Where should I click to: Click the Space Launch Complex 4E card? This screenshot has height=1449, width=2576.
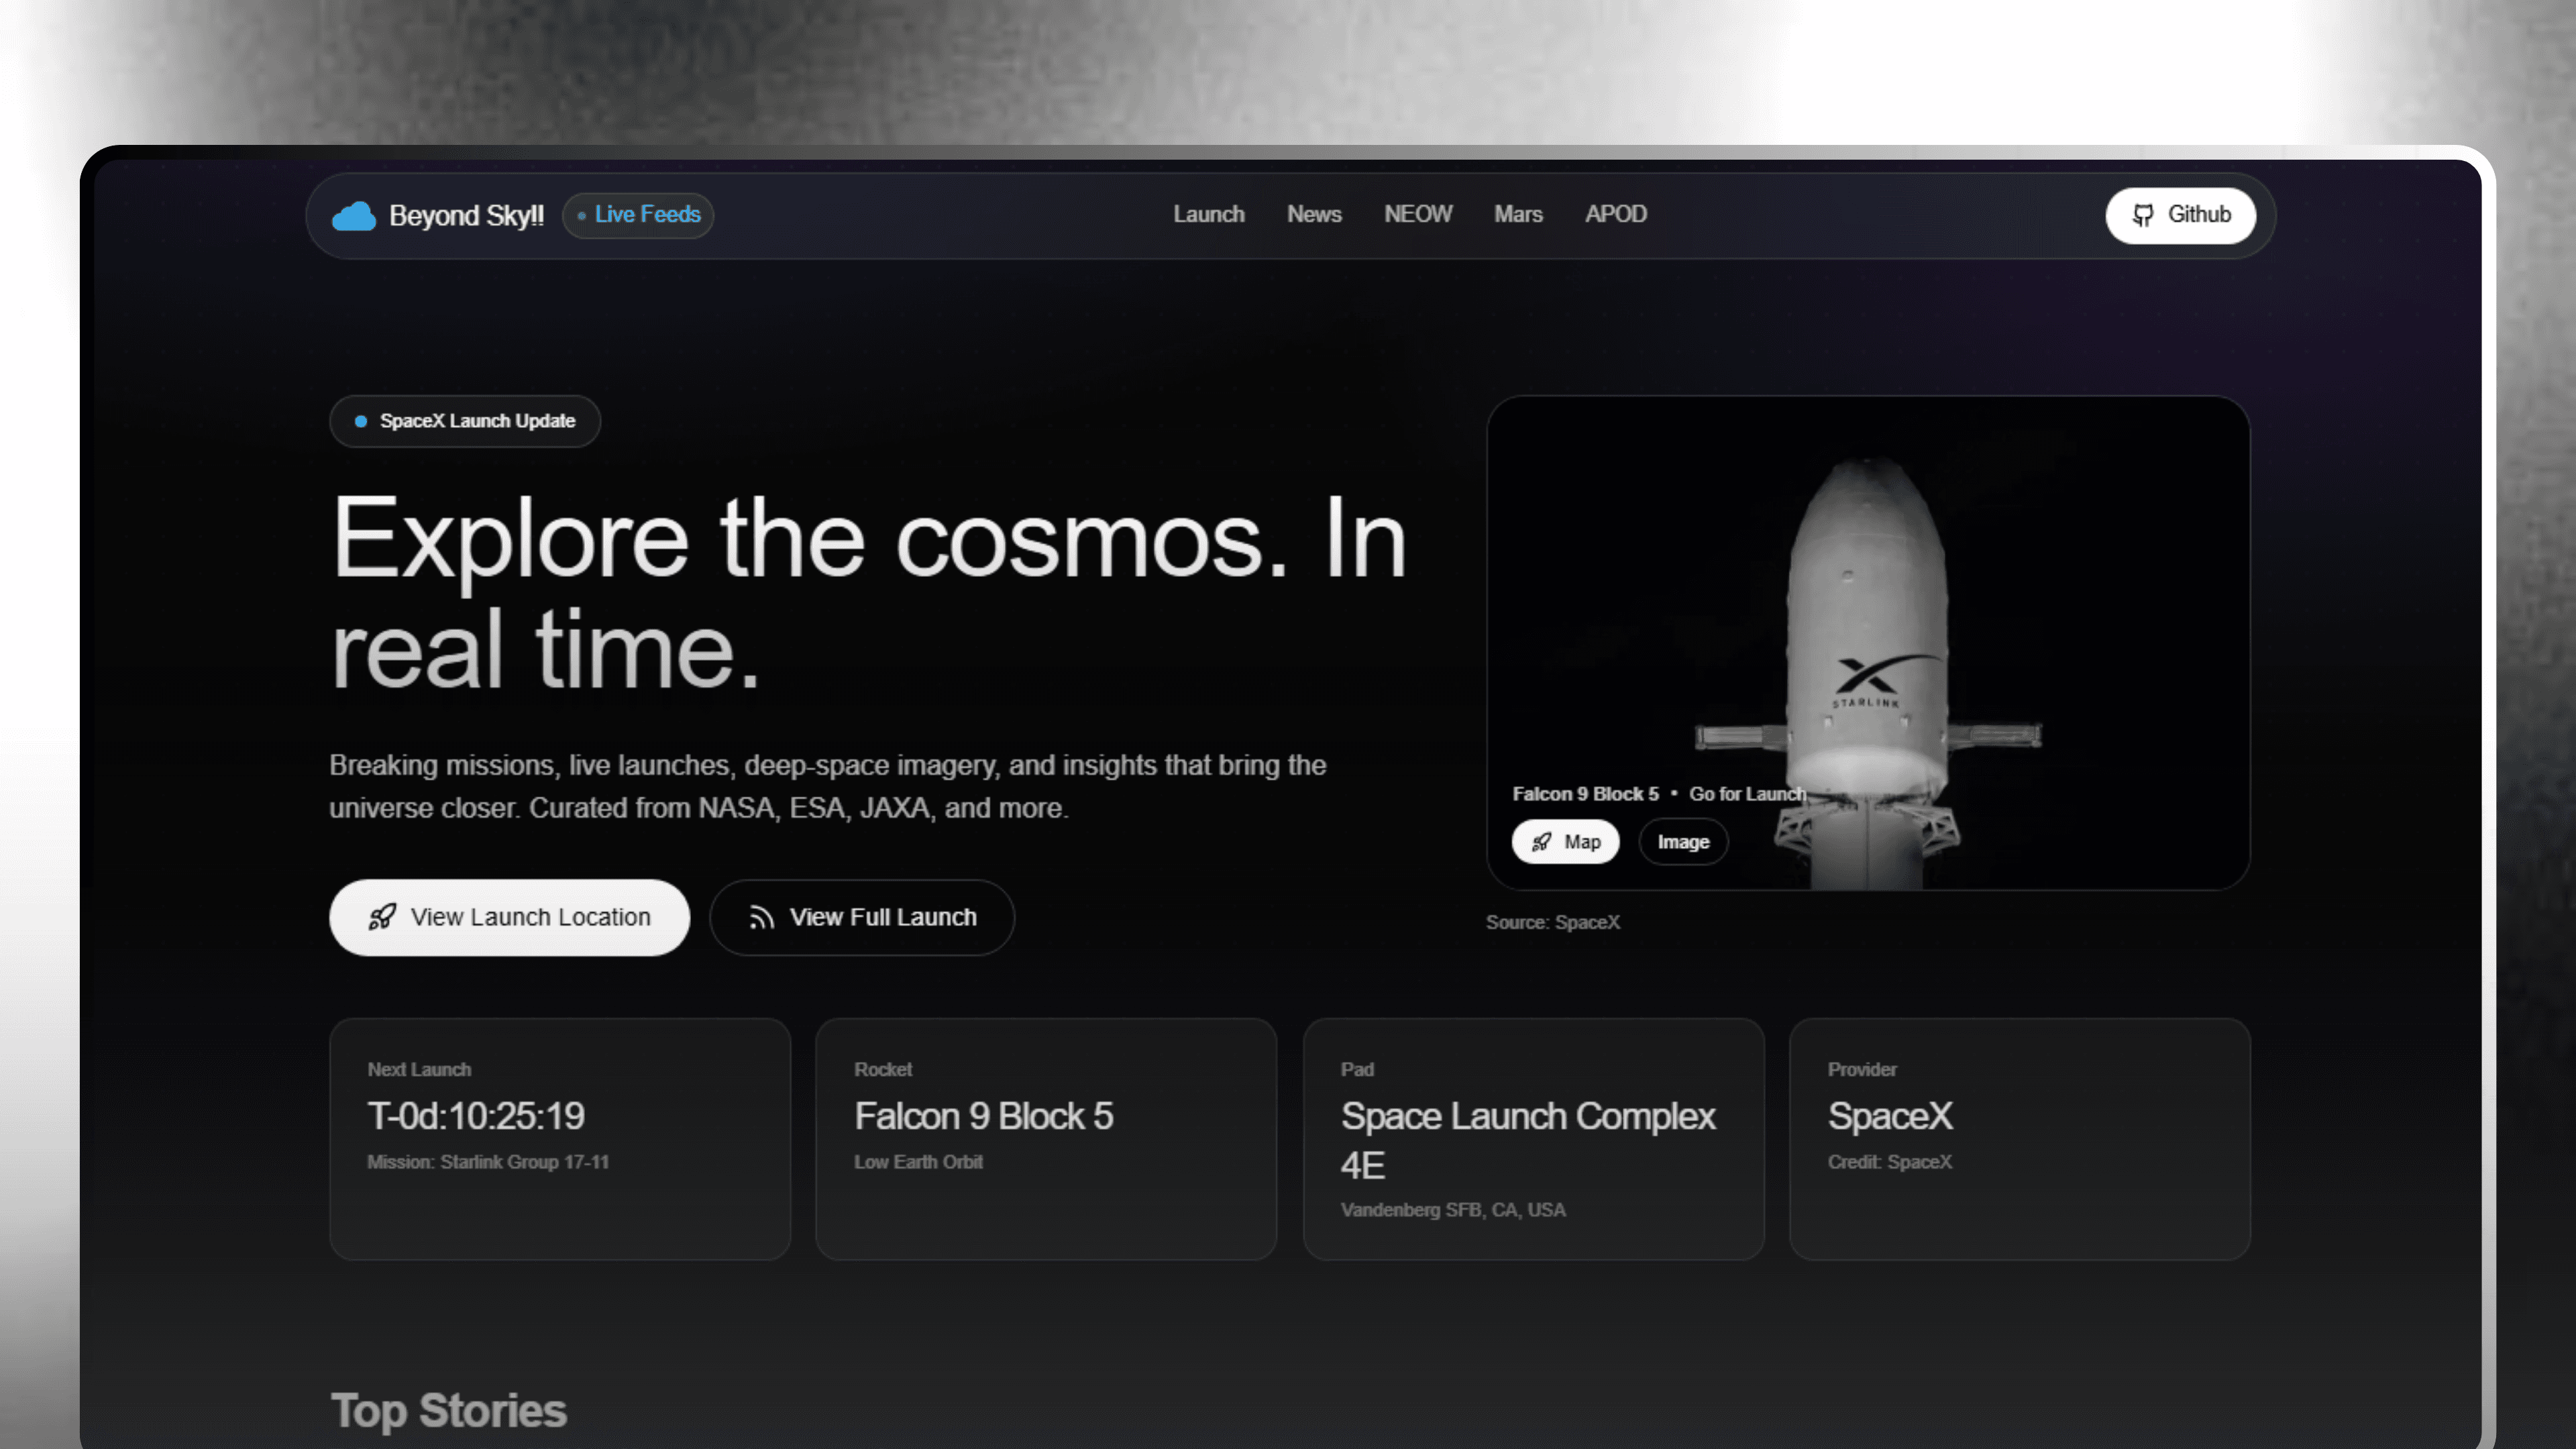pos(1533,1138)
